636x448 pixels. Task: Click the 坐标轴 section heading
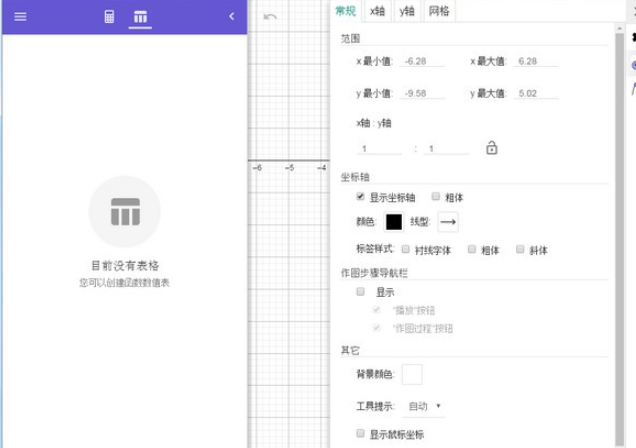(355, 177)
